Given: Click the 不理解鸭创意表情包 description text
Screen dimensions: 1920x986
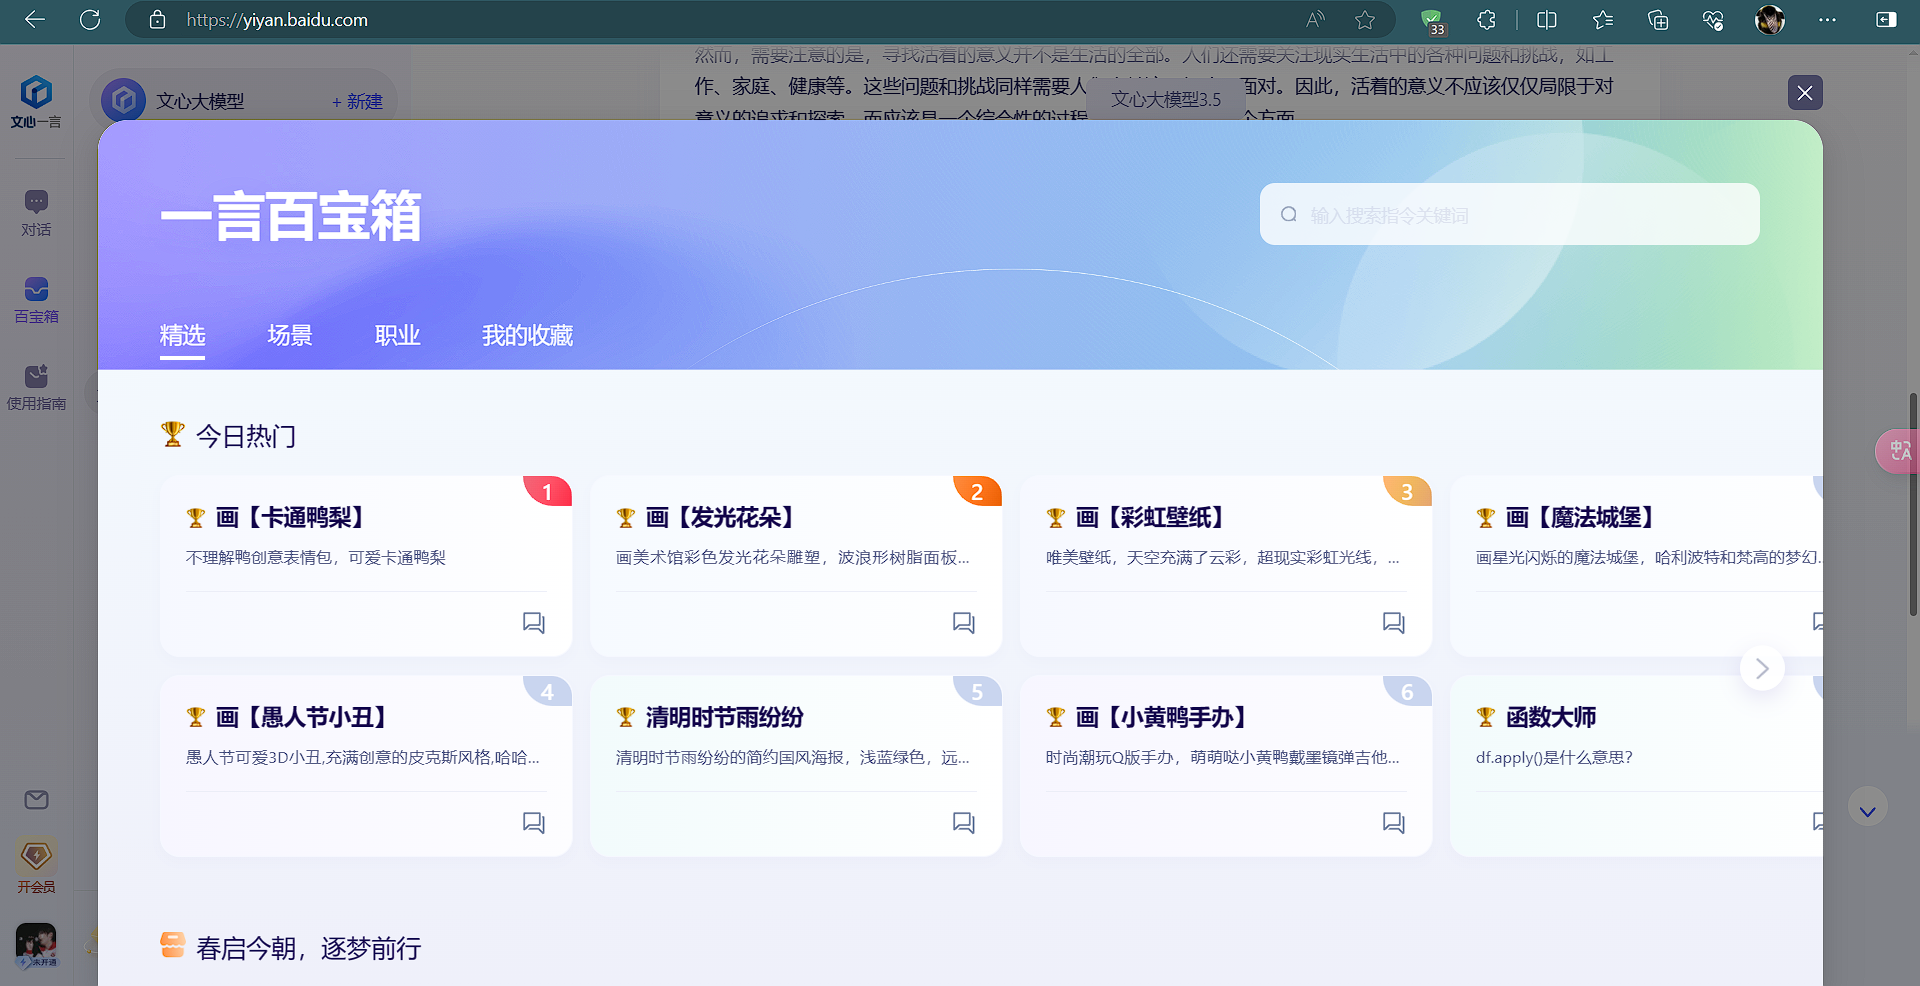Looking at the screenshot, I should [316, 558].
